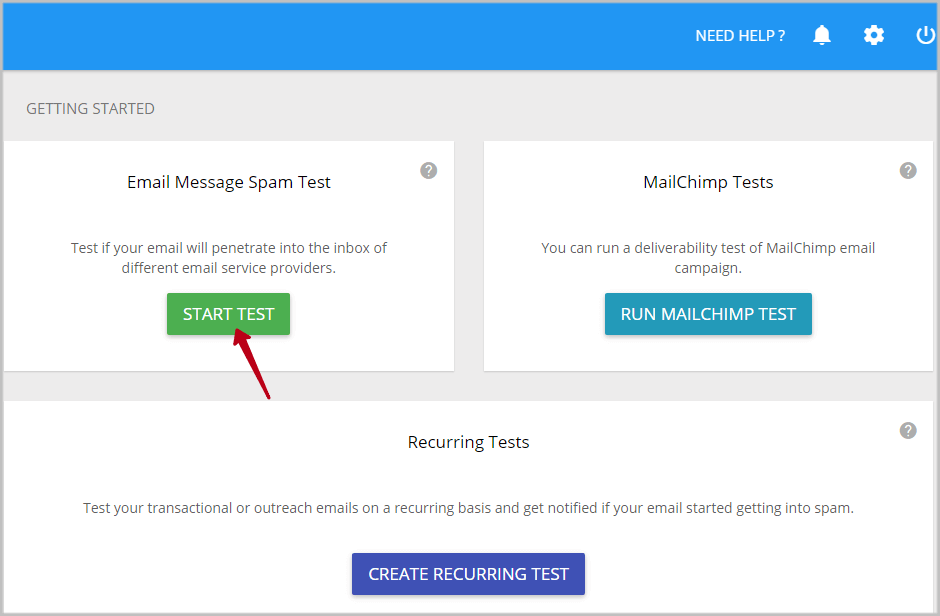This screenshot has width=940, height=616.
Task: Start the email spam test
Action: (x=228, y=314)
